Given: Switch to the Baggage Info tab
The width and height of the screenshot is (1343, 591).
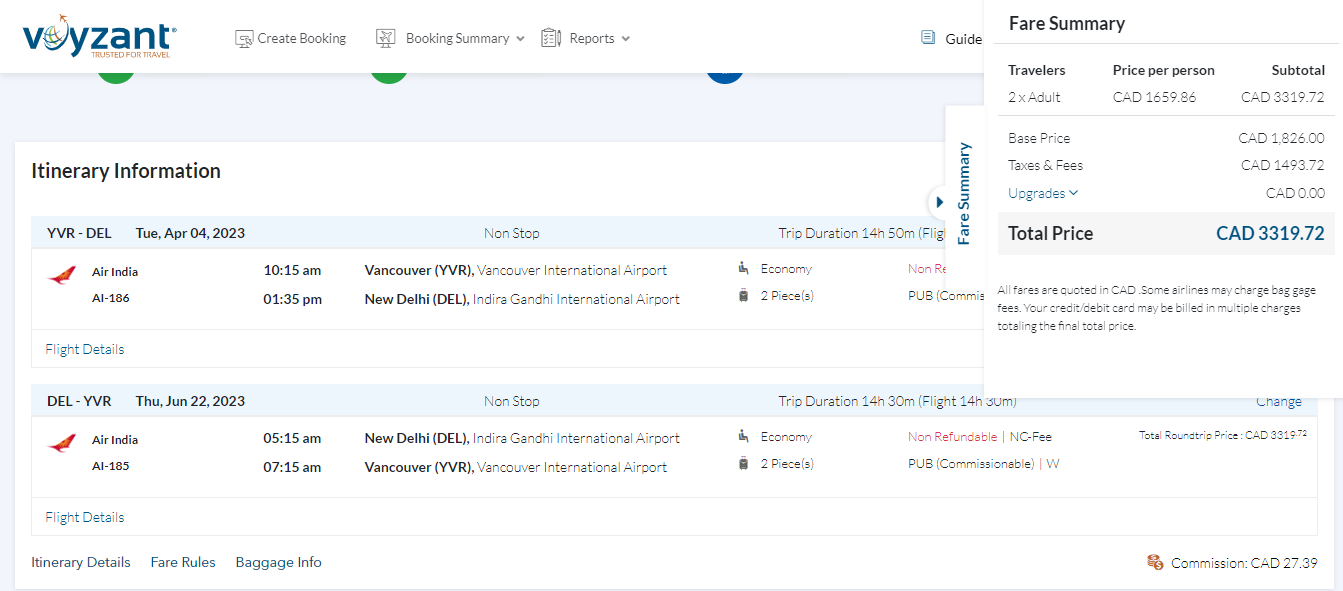Looking at the screenshot, I should [278, 562].
